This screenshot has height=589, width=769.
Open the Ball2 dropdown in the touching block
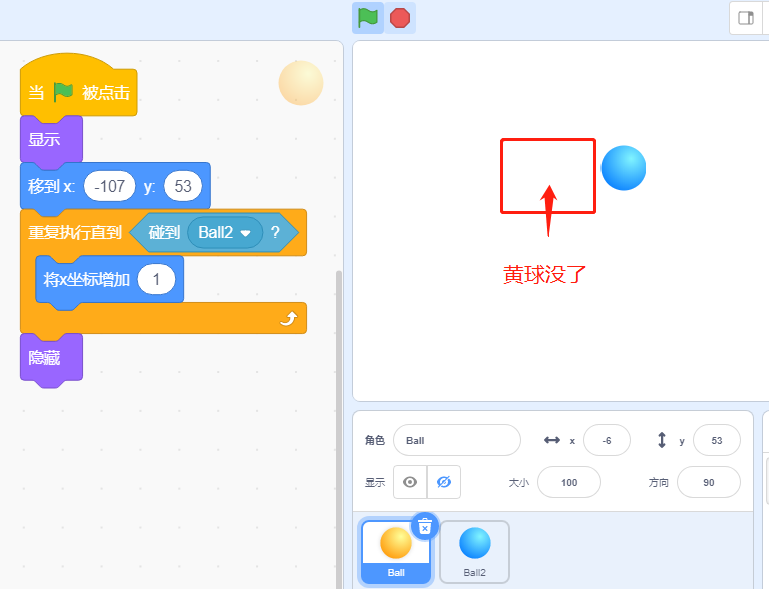225,232
